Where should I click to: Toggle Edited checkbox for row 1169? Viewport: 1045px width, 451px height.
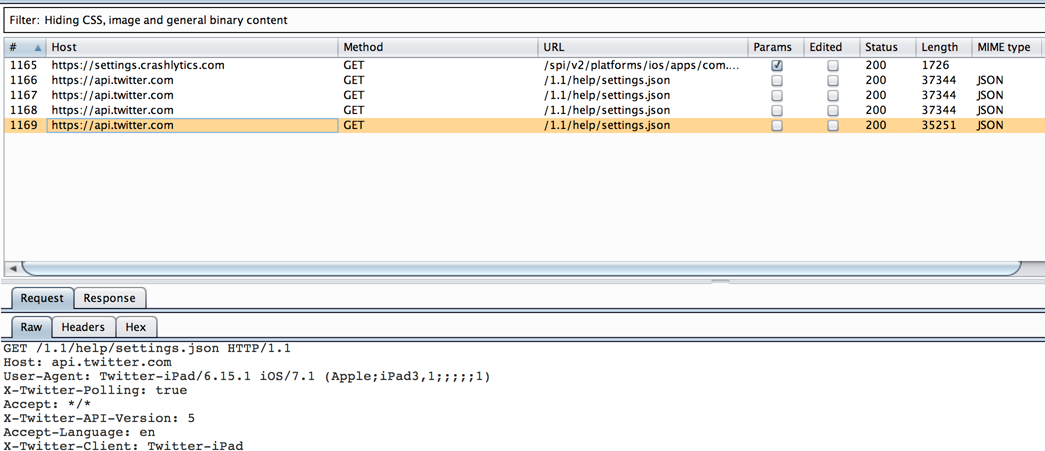(x=832, y=125)
